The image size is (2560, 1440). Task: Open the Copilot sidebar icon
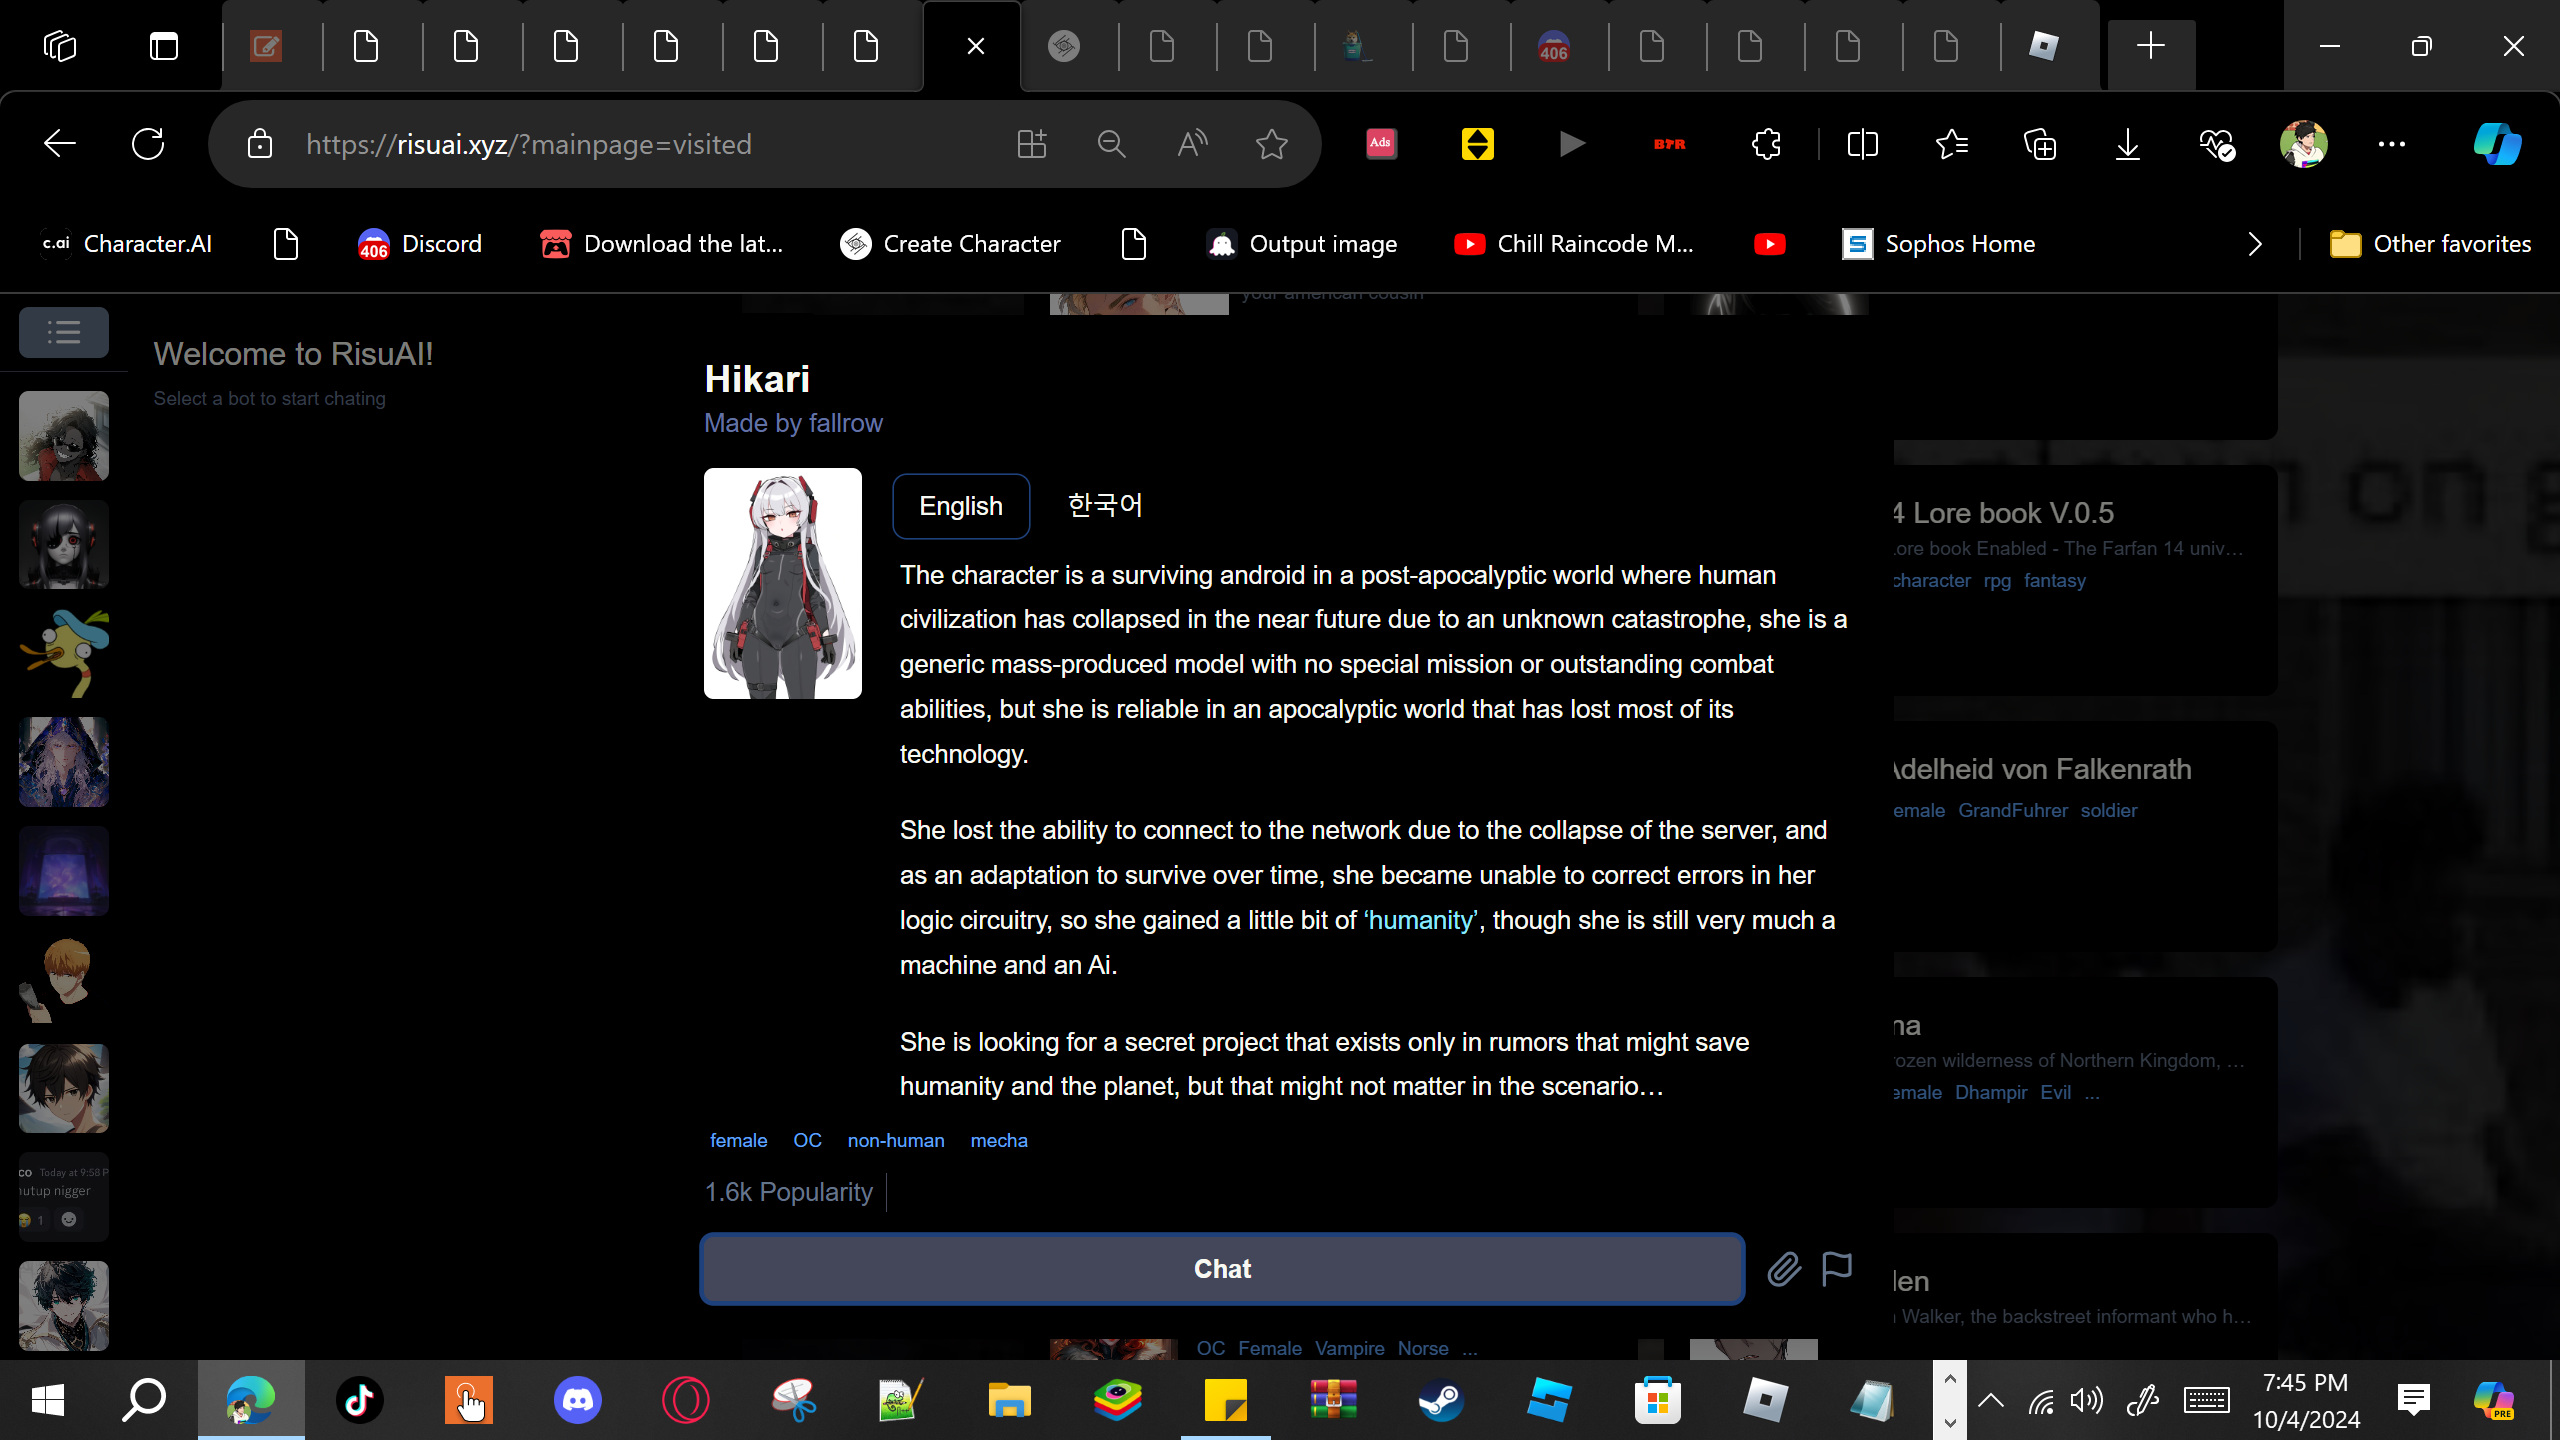pos(2497,144)
